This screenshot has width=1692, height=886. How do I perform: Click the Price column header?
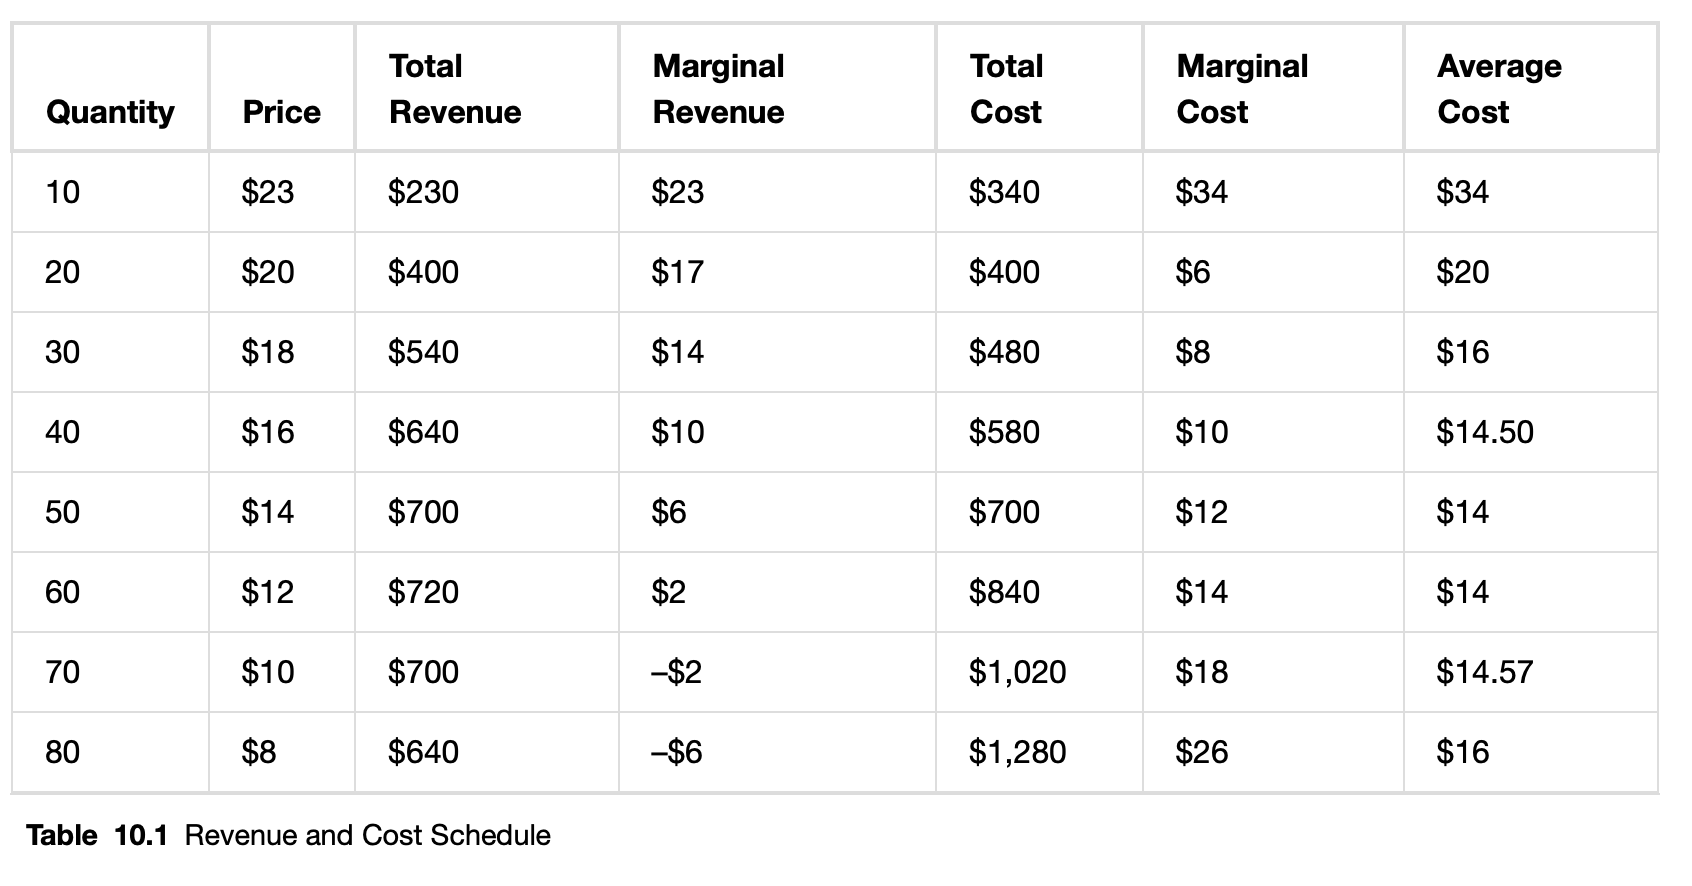[x=281, y=112]
